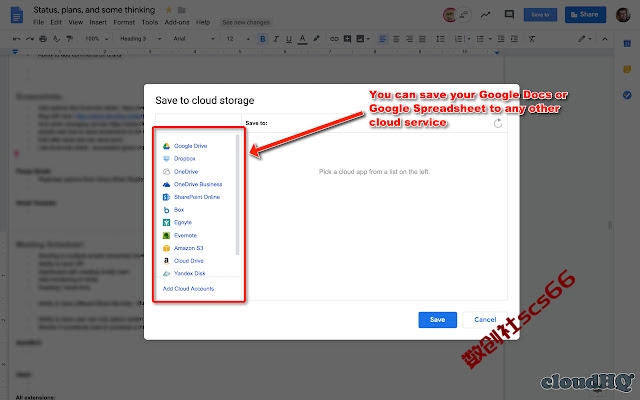Open the Insert image dropdown
The width and height of the screenshot is (640, 400).
(363, 39)
